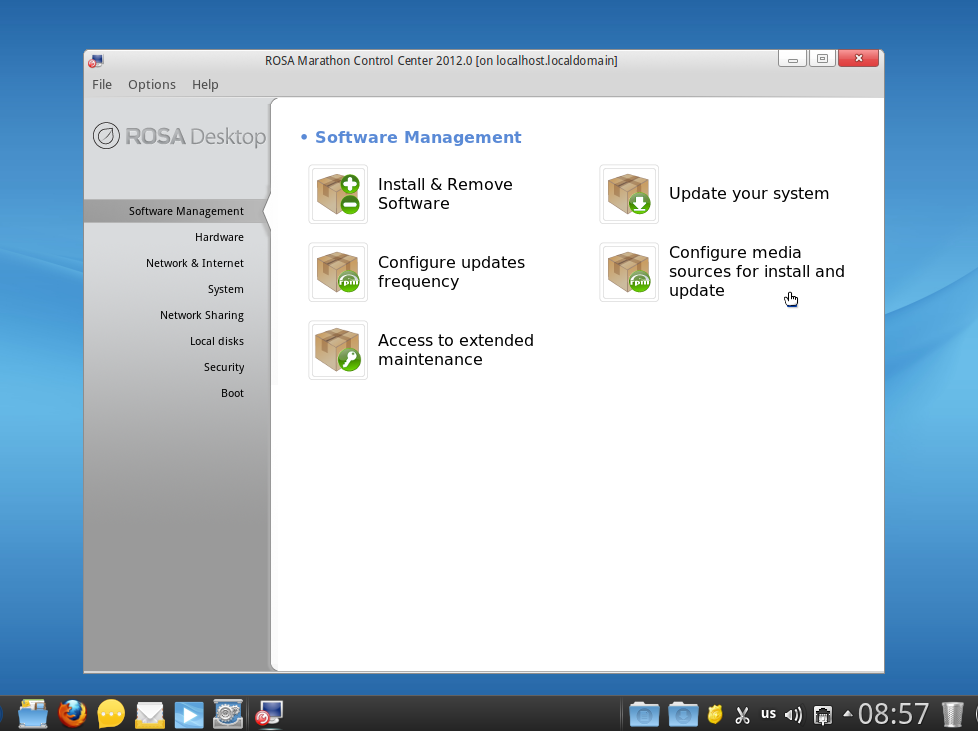Close the ROSA Control Center window
The image size is (978, 731).
[858, 59]
